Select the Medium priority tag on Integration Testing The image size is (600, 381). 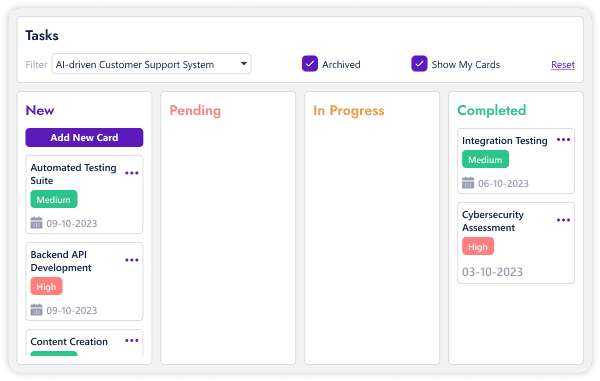[485, 159]
